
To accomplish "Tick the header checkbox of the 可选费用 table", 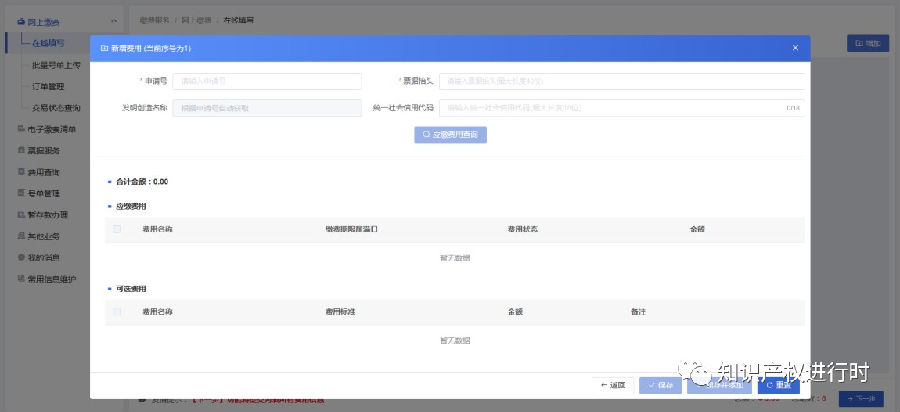I will point(117,312).
